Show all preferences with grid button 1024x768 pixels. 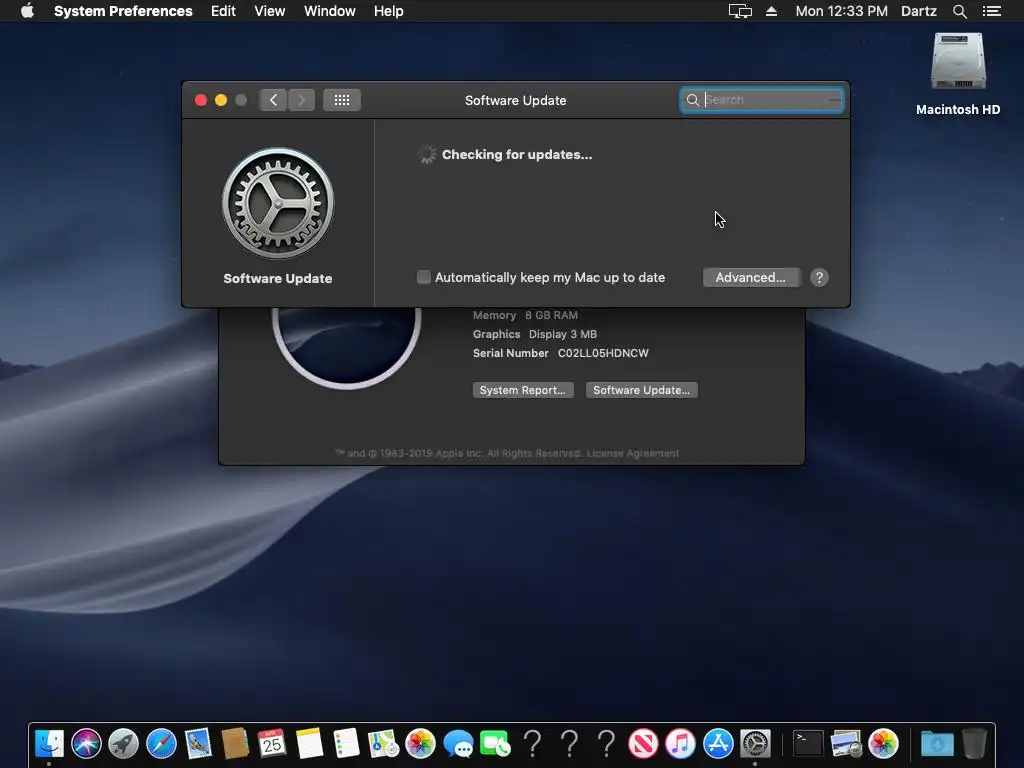tap(342, 100)
